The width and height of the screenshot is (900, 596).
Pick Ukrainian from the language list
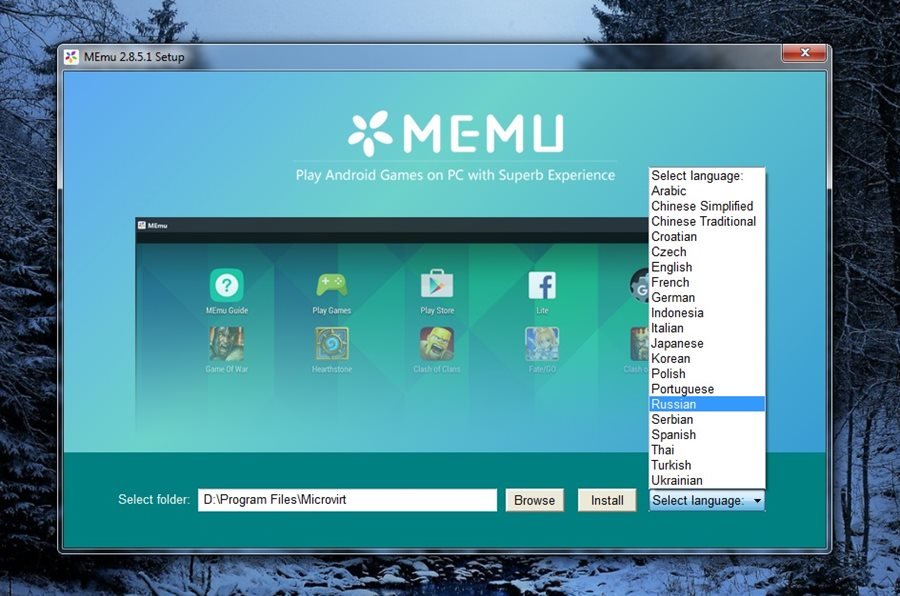pos(707,480)
